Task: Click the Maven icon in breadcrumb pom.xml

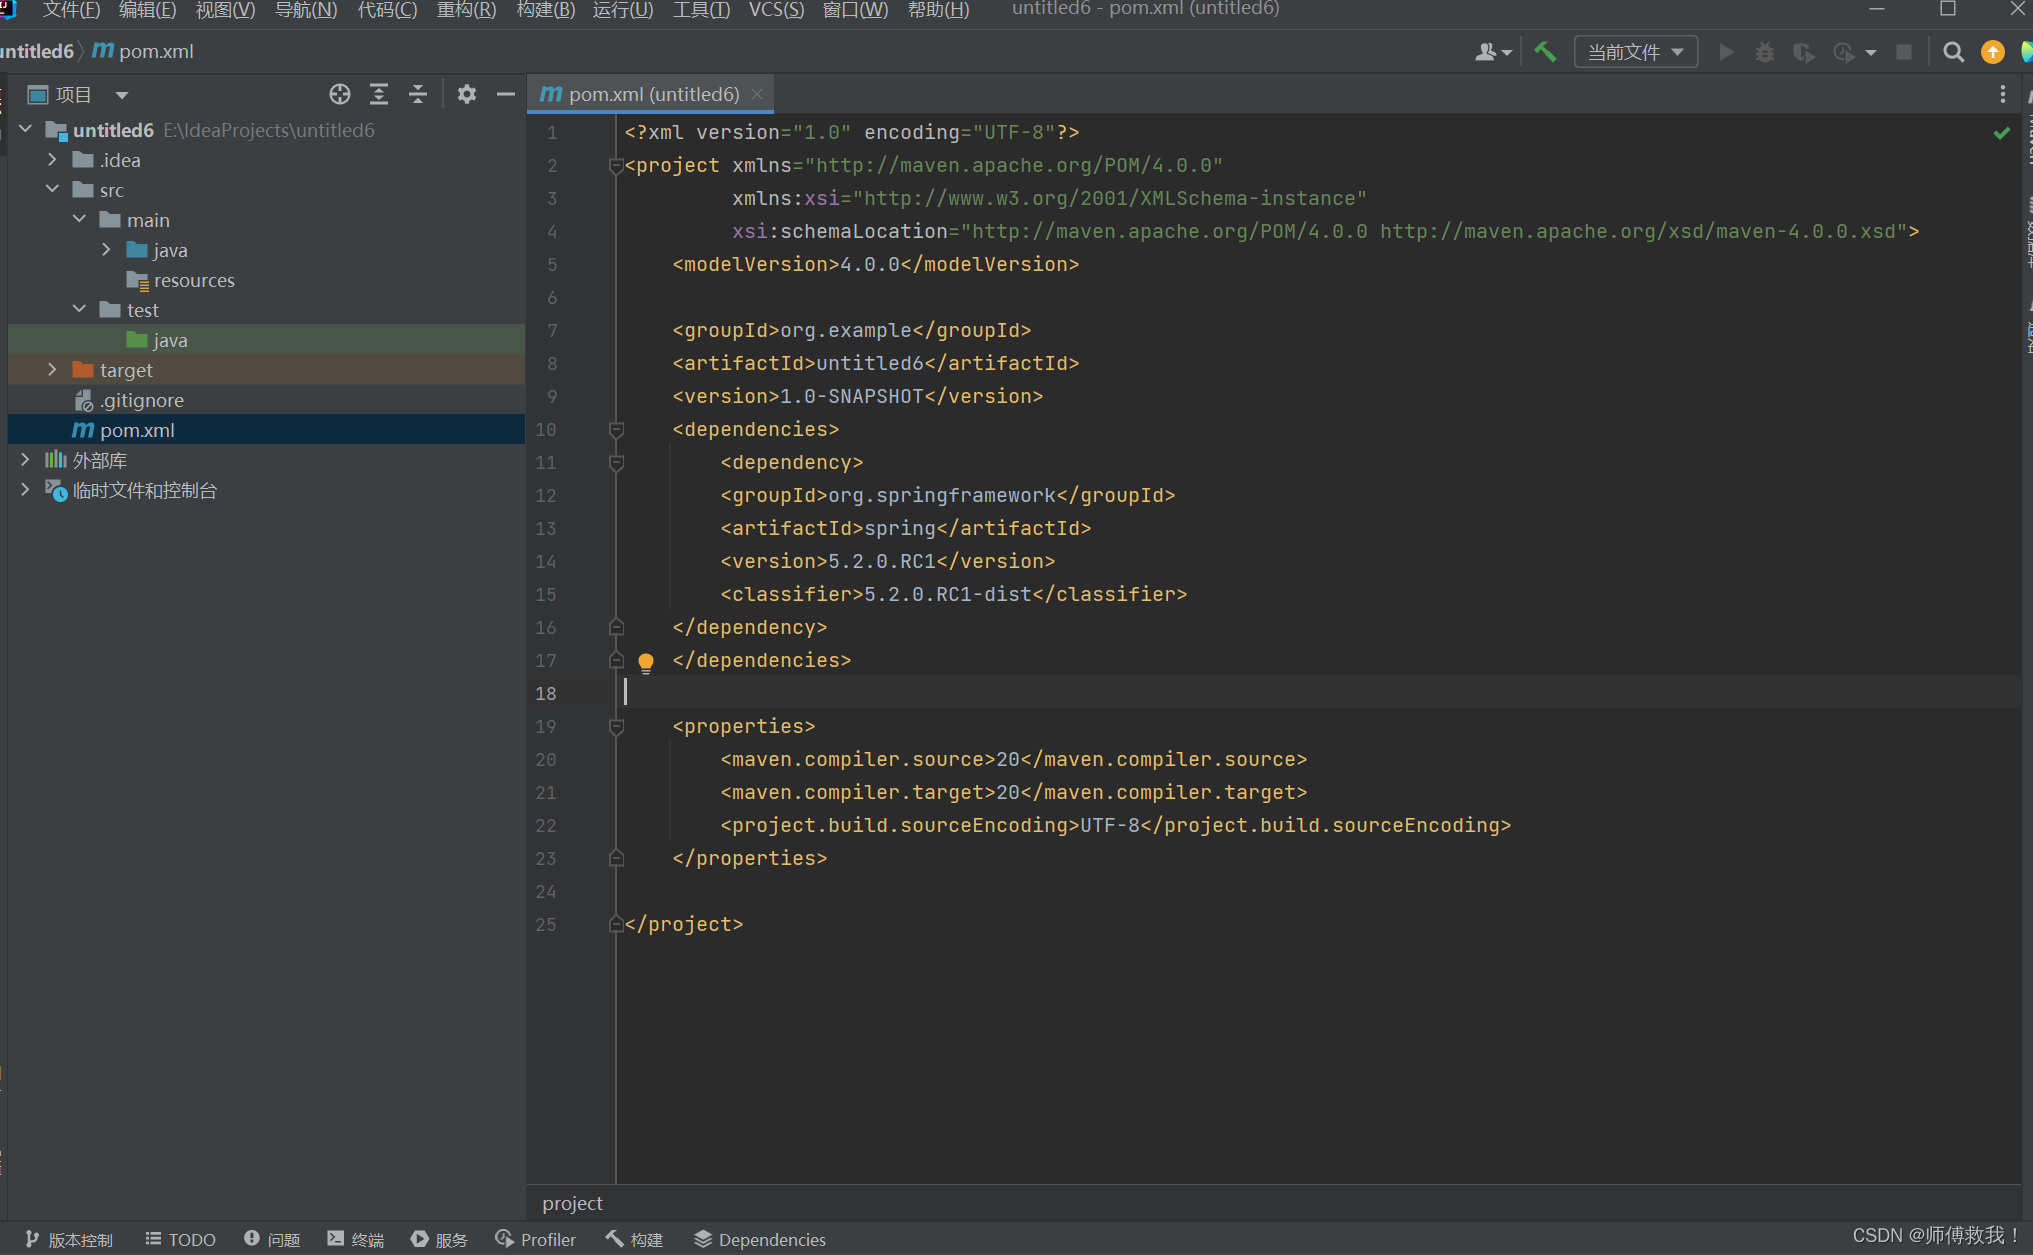Action: pos(103,50)
